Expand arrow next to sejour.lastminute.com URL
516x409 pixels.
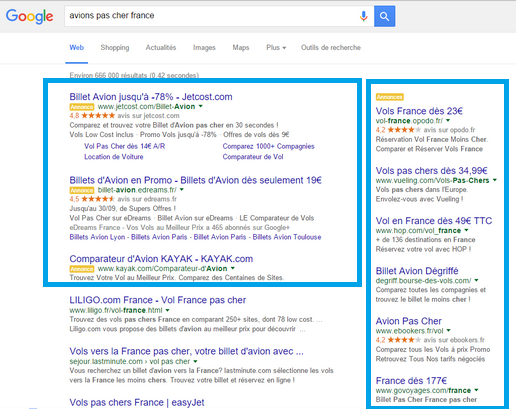click(x=195, y=361)
